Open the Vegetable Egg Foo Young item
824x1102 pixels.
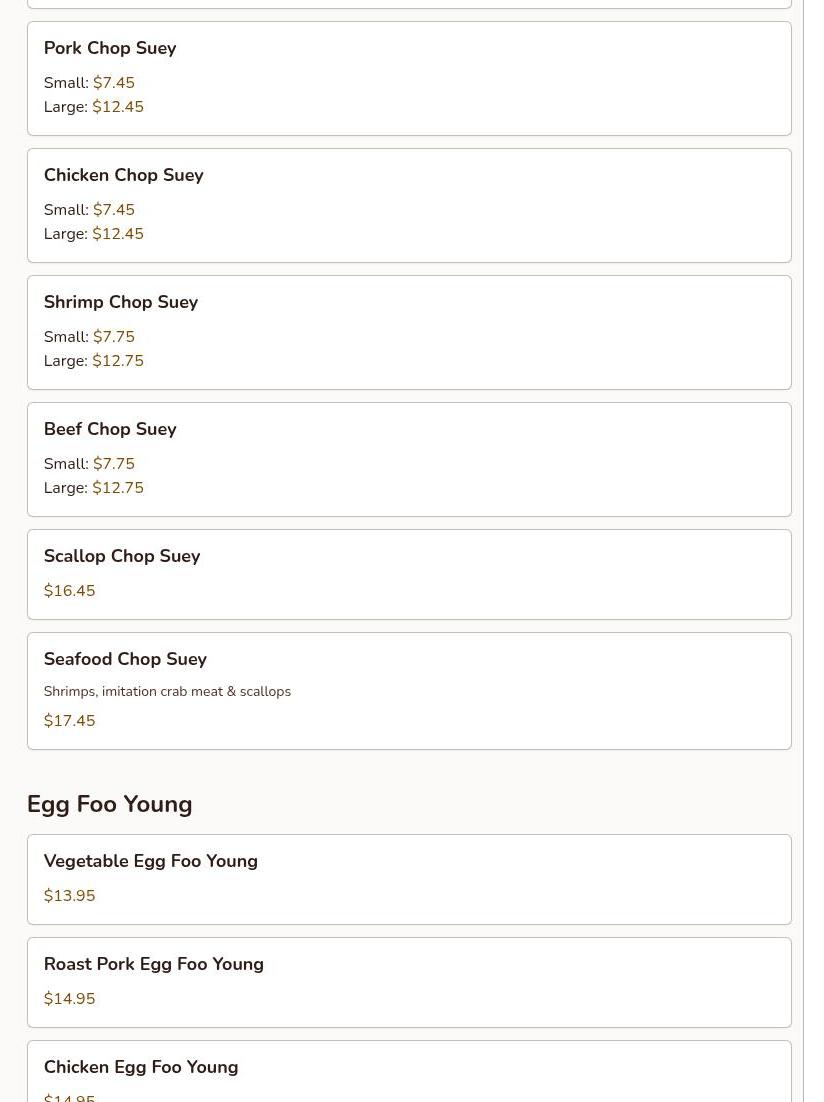pyautogui.click(x=151, y=861)
